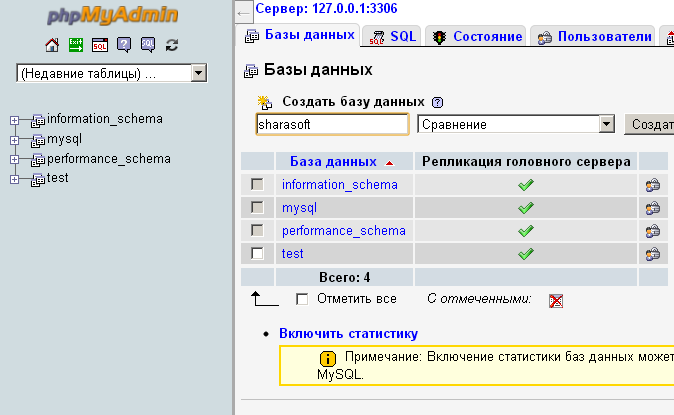The width and height of the screenshot is (674, 415).
Task: Expand mysql tree node
Action: click(15, 140)
